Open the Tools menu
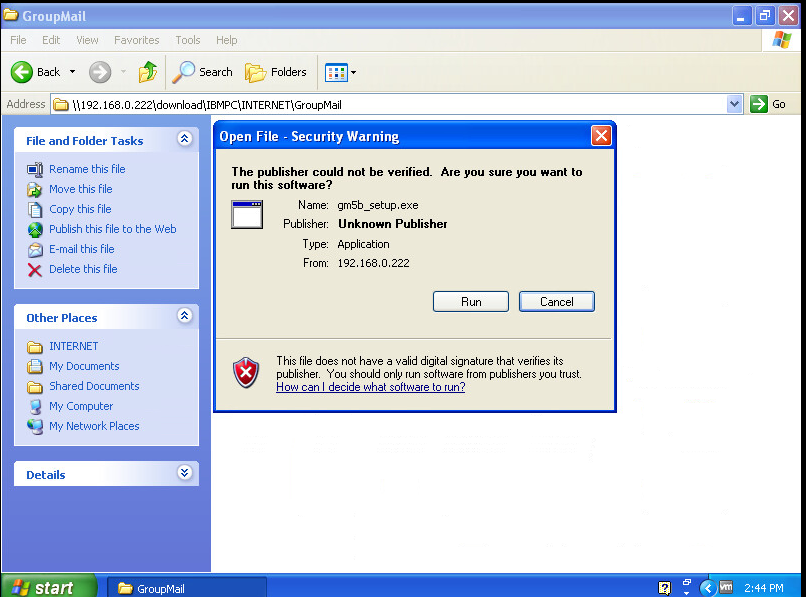 [x=188, y=40]
